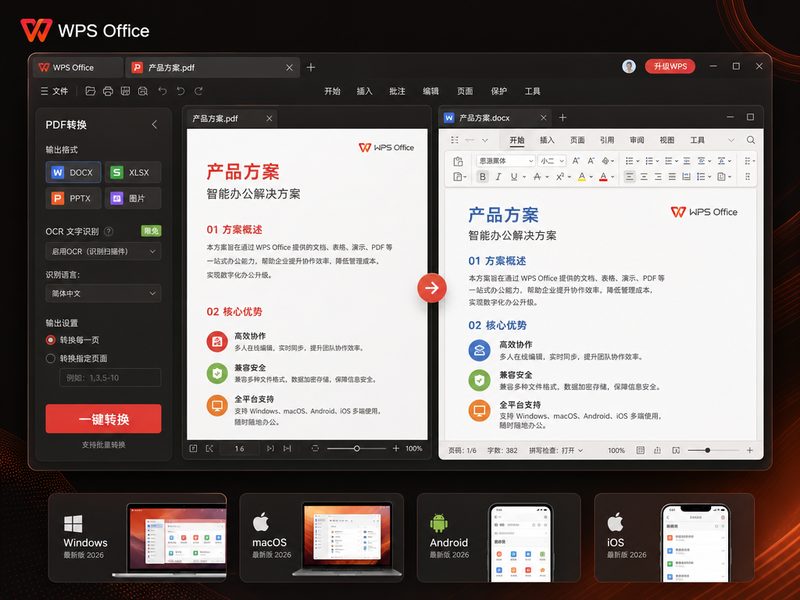
Task: Add new tab beside 产品方案.docx
Action: [562, 117]
